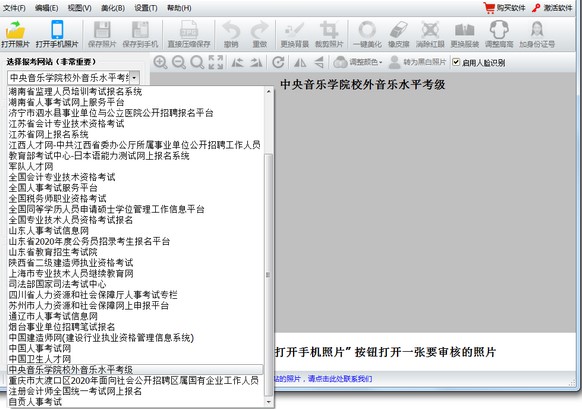The image size is (582, 409).
Task: Flip photo horizontally with mirror icon
Action: (300, 62)
